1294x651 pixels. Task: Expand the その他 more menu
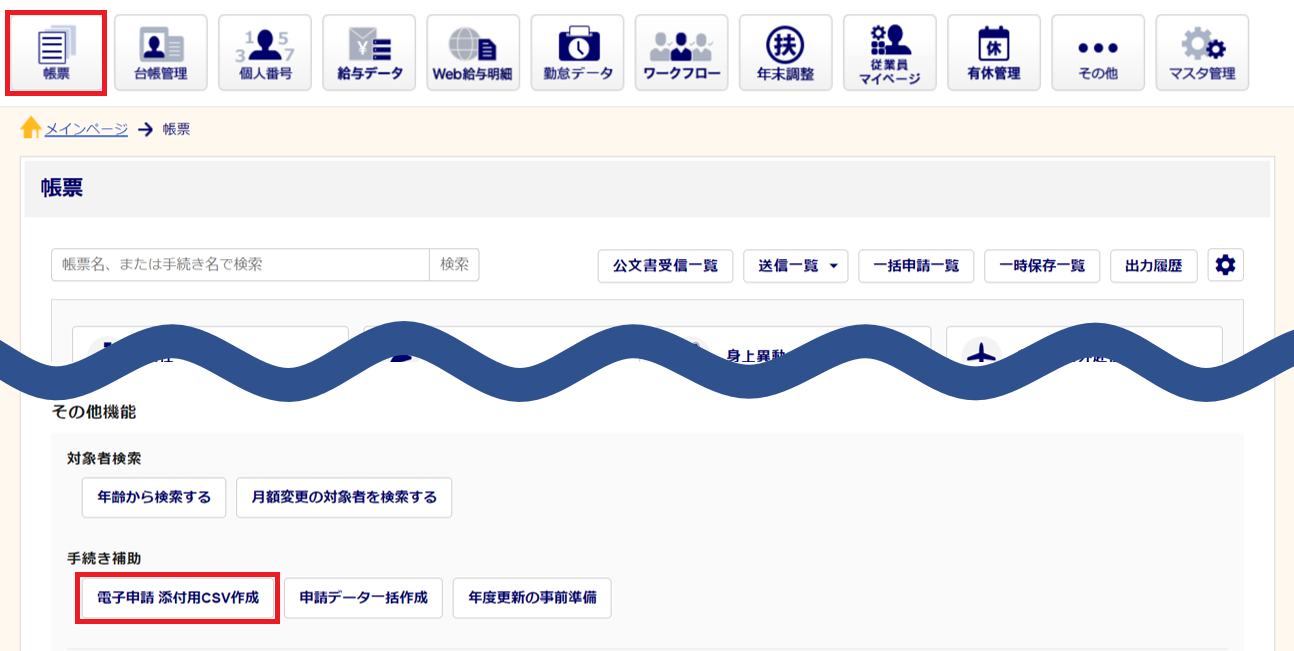[1097, 53]
